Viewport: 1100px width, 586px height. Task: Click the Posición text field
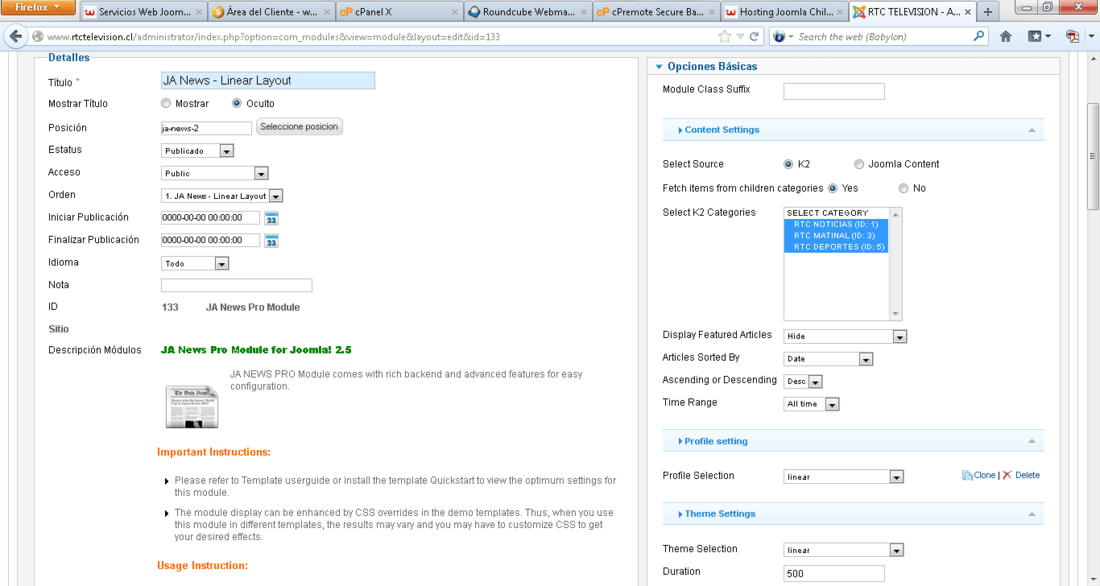coord(206,128)
